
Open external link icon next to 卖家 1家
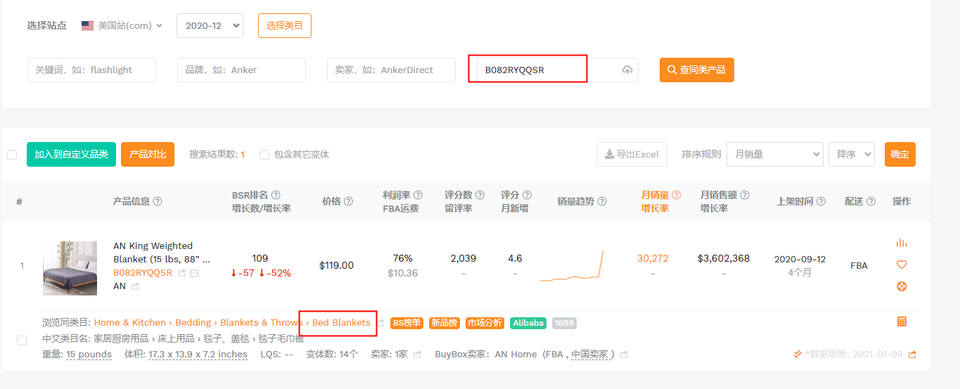(418, 355)
